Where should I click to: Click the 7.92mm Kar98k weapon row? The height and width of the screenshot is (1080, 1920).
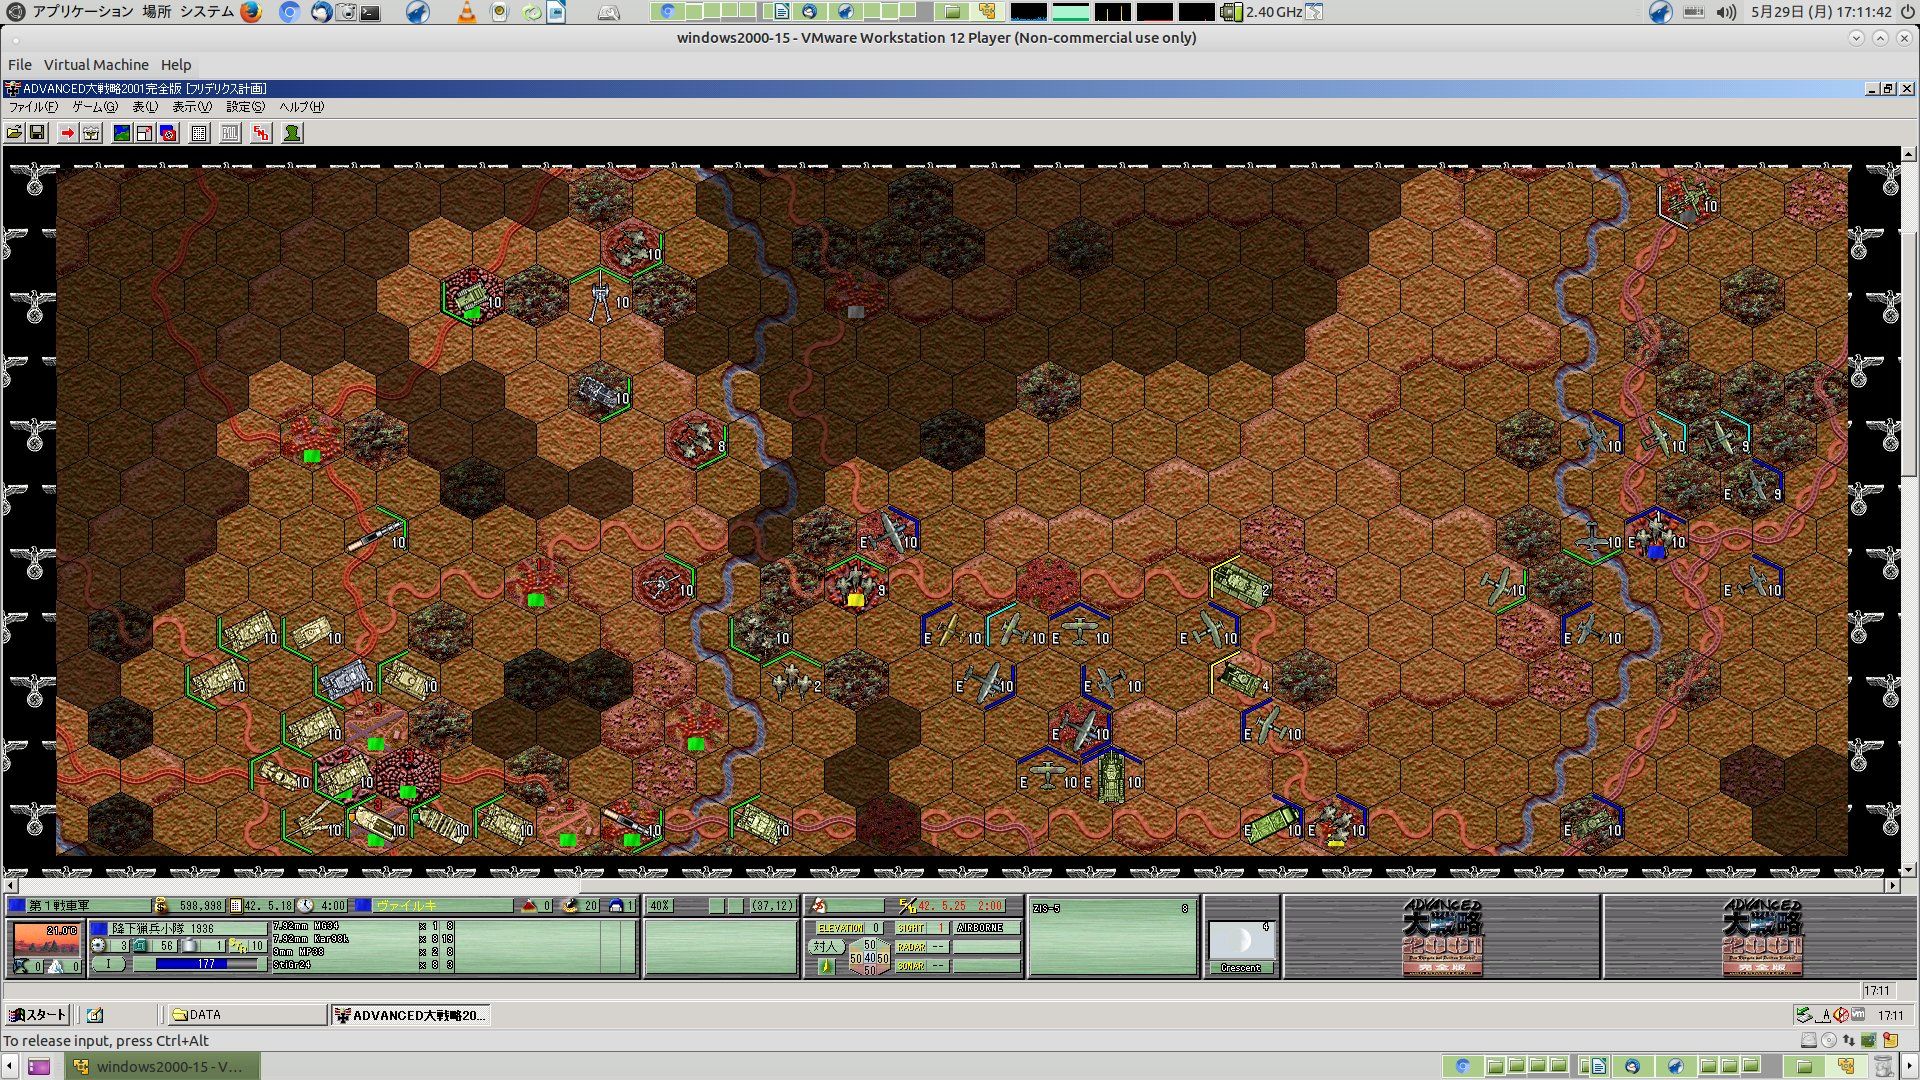pos(364,939)
